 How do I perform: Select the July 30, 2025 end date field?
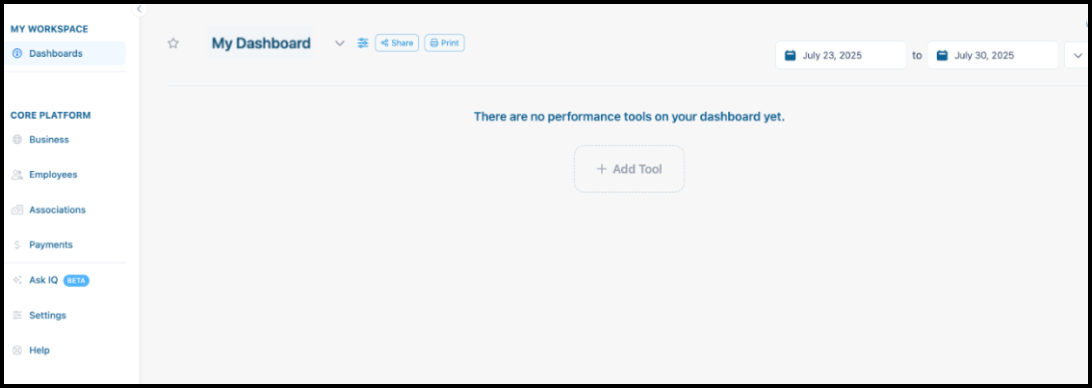click(x=992, y=55)
